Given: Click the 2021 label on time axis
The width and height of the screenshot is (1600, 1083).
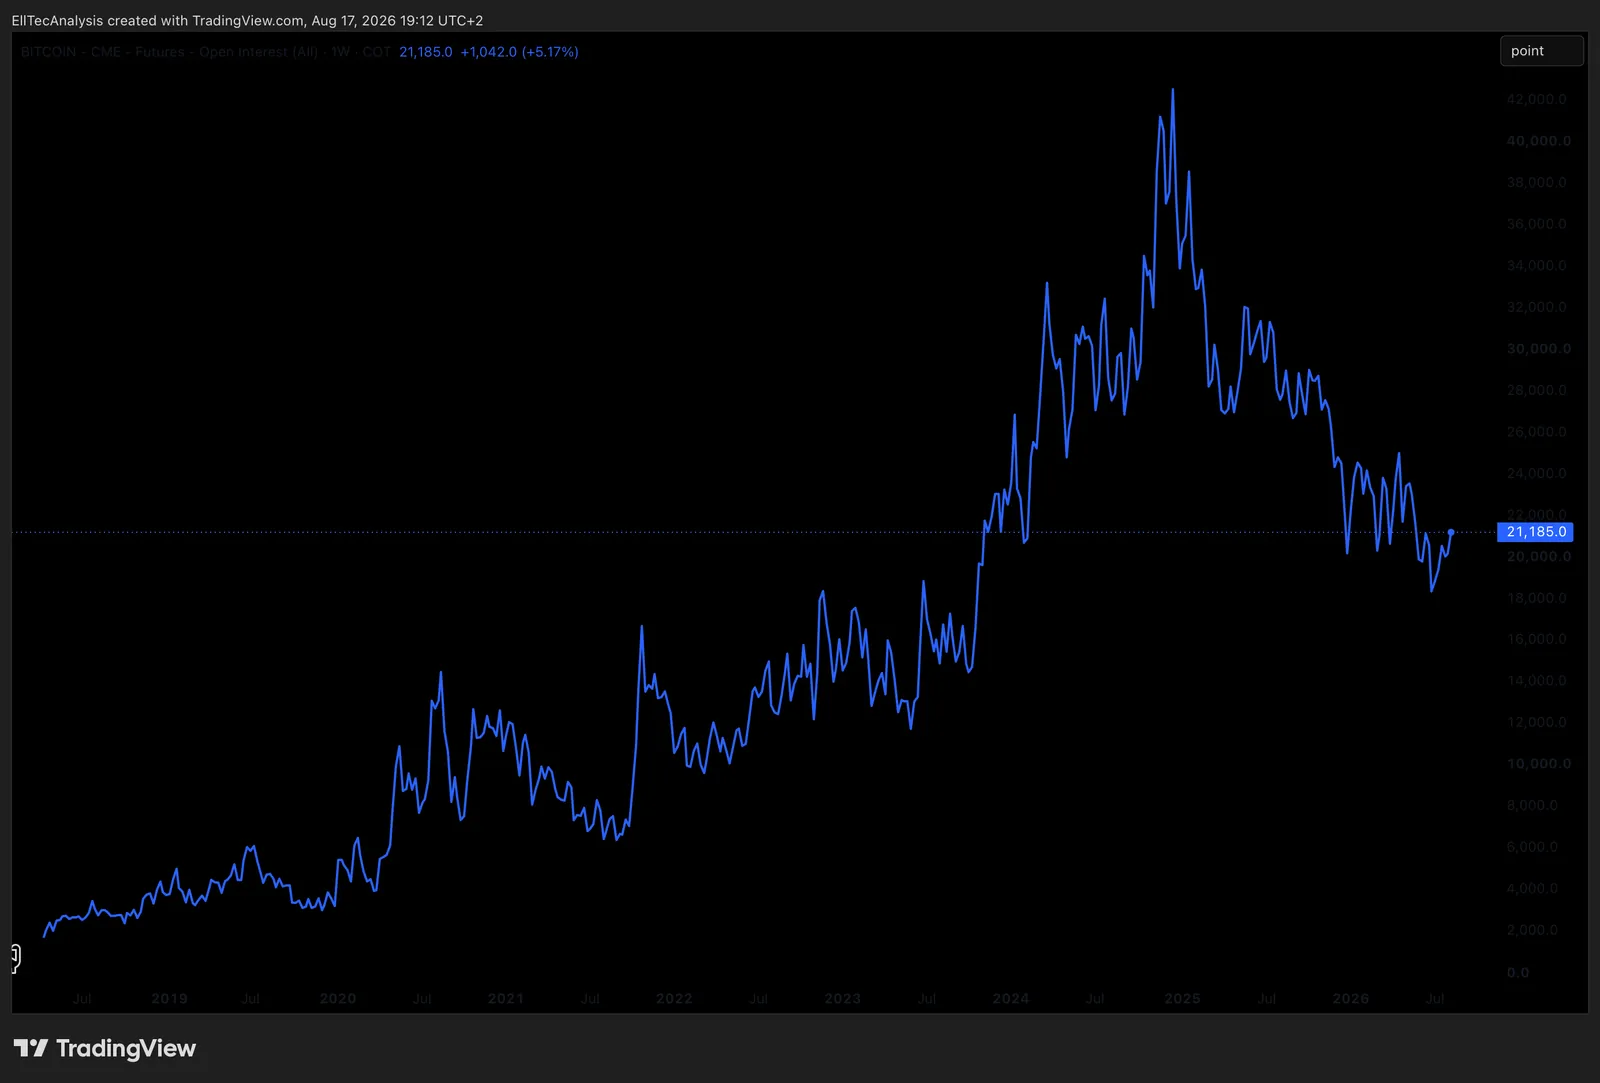Looking at the screenshot, I should (x=506, y=998).
